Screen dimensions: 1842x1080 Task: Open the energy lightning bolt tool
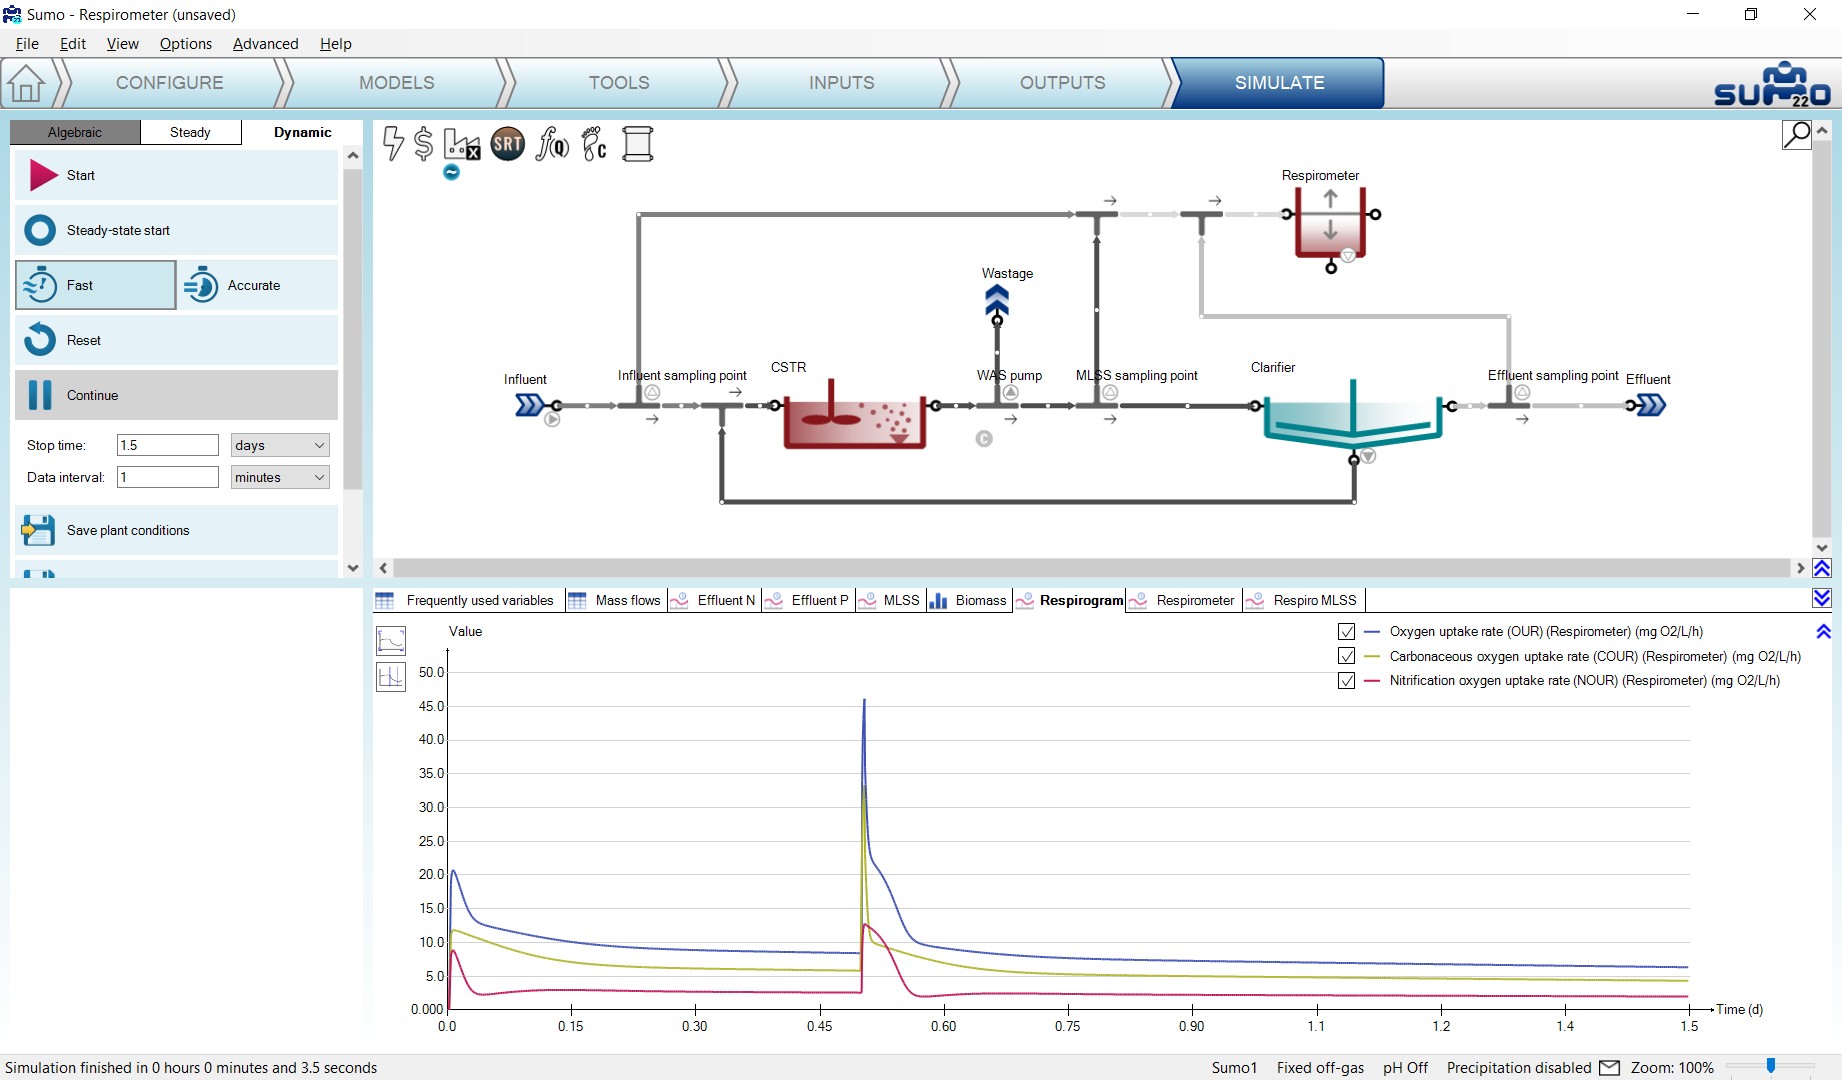(x=394, y=144)
